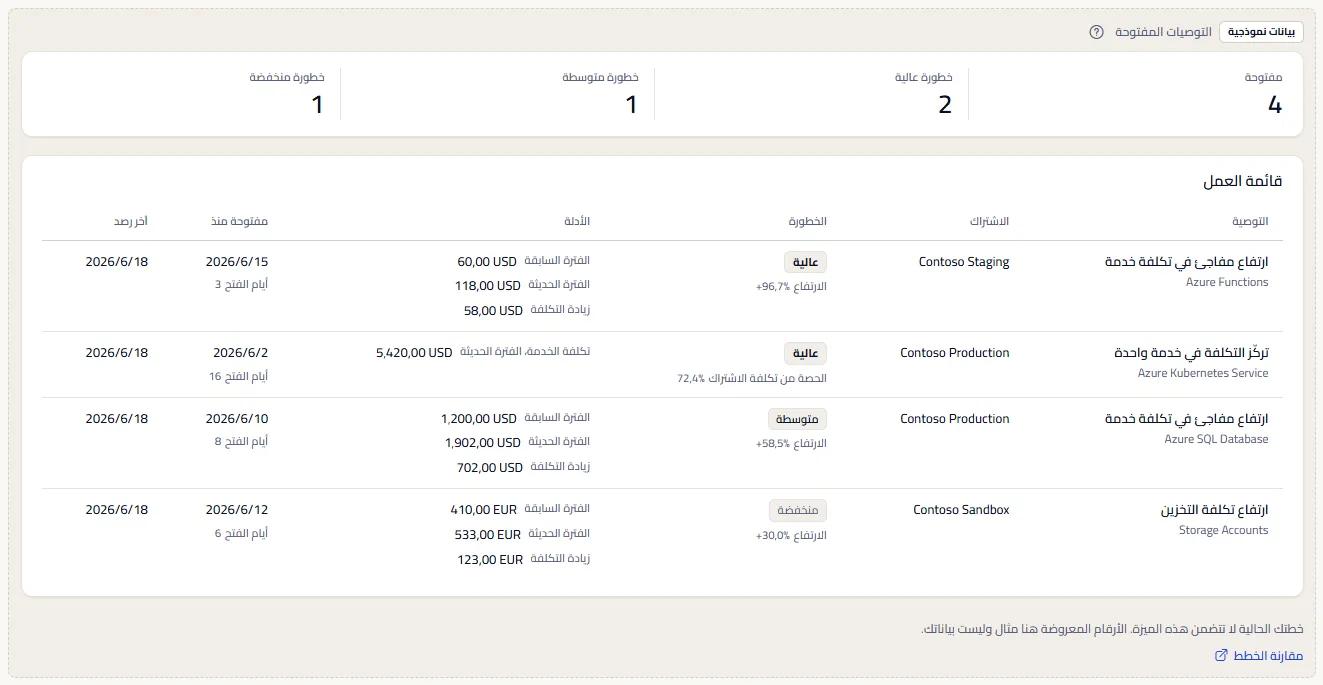Click the قائمة العمل heading
1323x685 pixels.
pos(1243,182)
